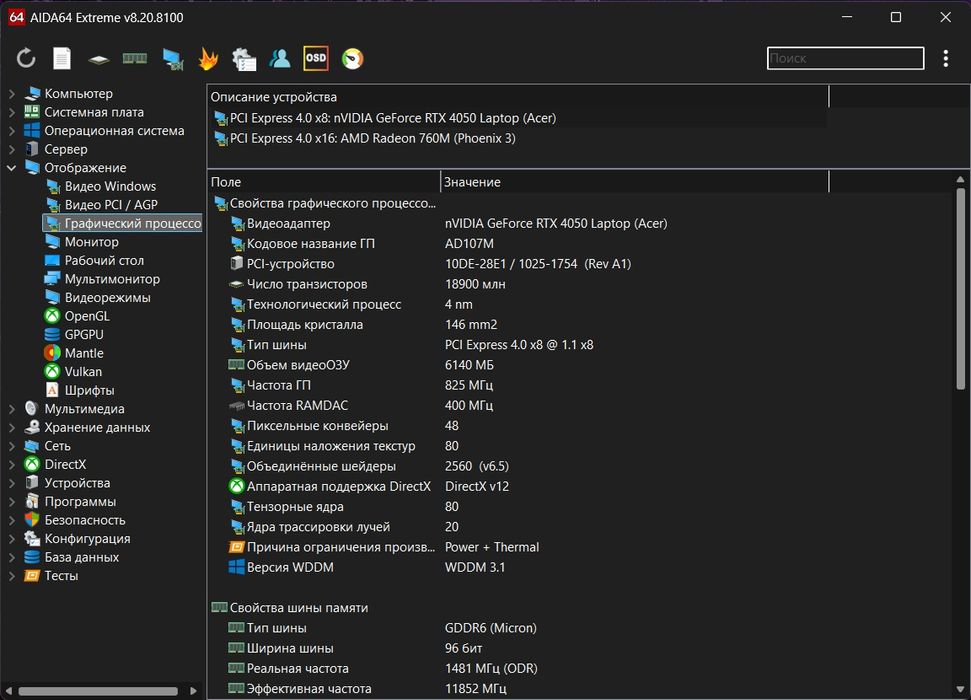The image size is (971, 700).
Task: Click the Refresh toolbar icon
Action: 25,59
